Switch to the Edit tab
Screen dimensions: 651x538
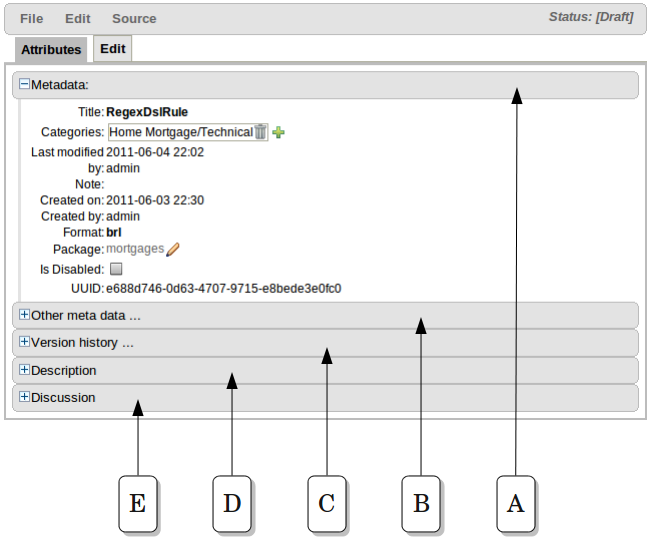(x=112, y=49)
